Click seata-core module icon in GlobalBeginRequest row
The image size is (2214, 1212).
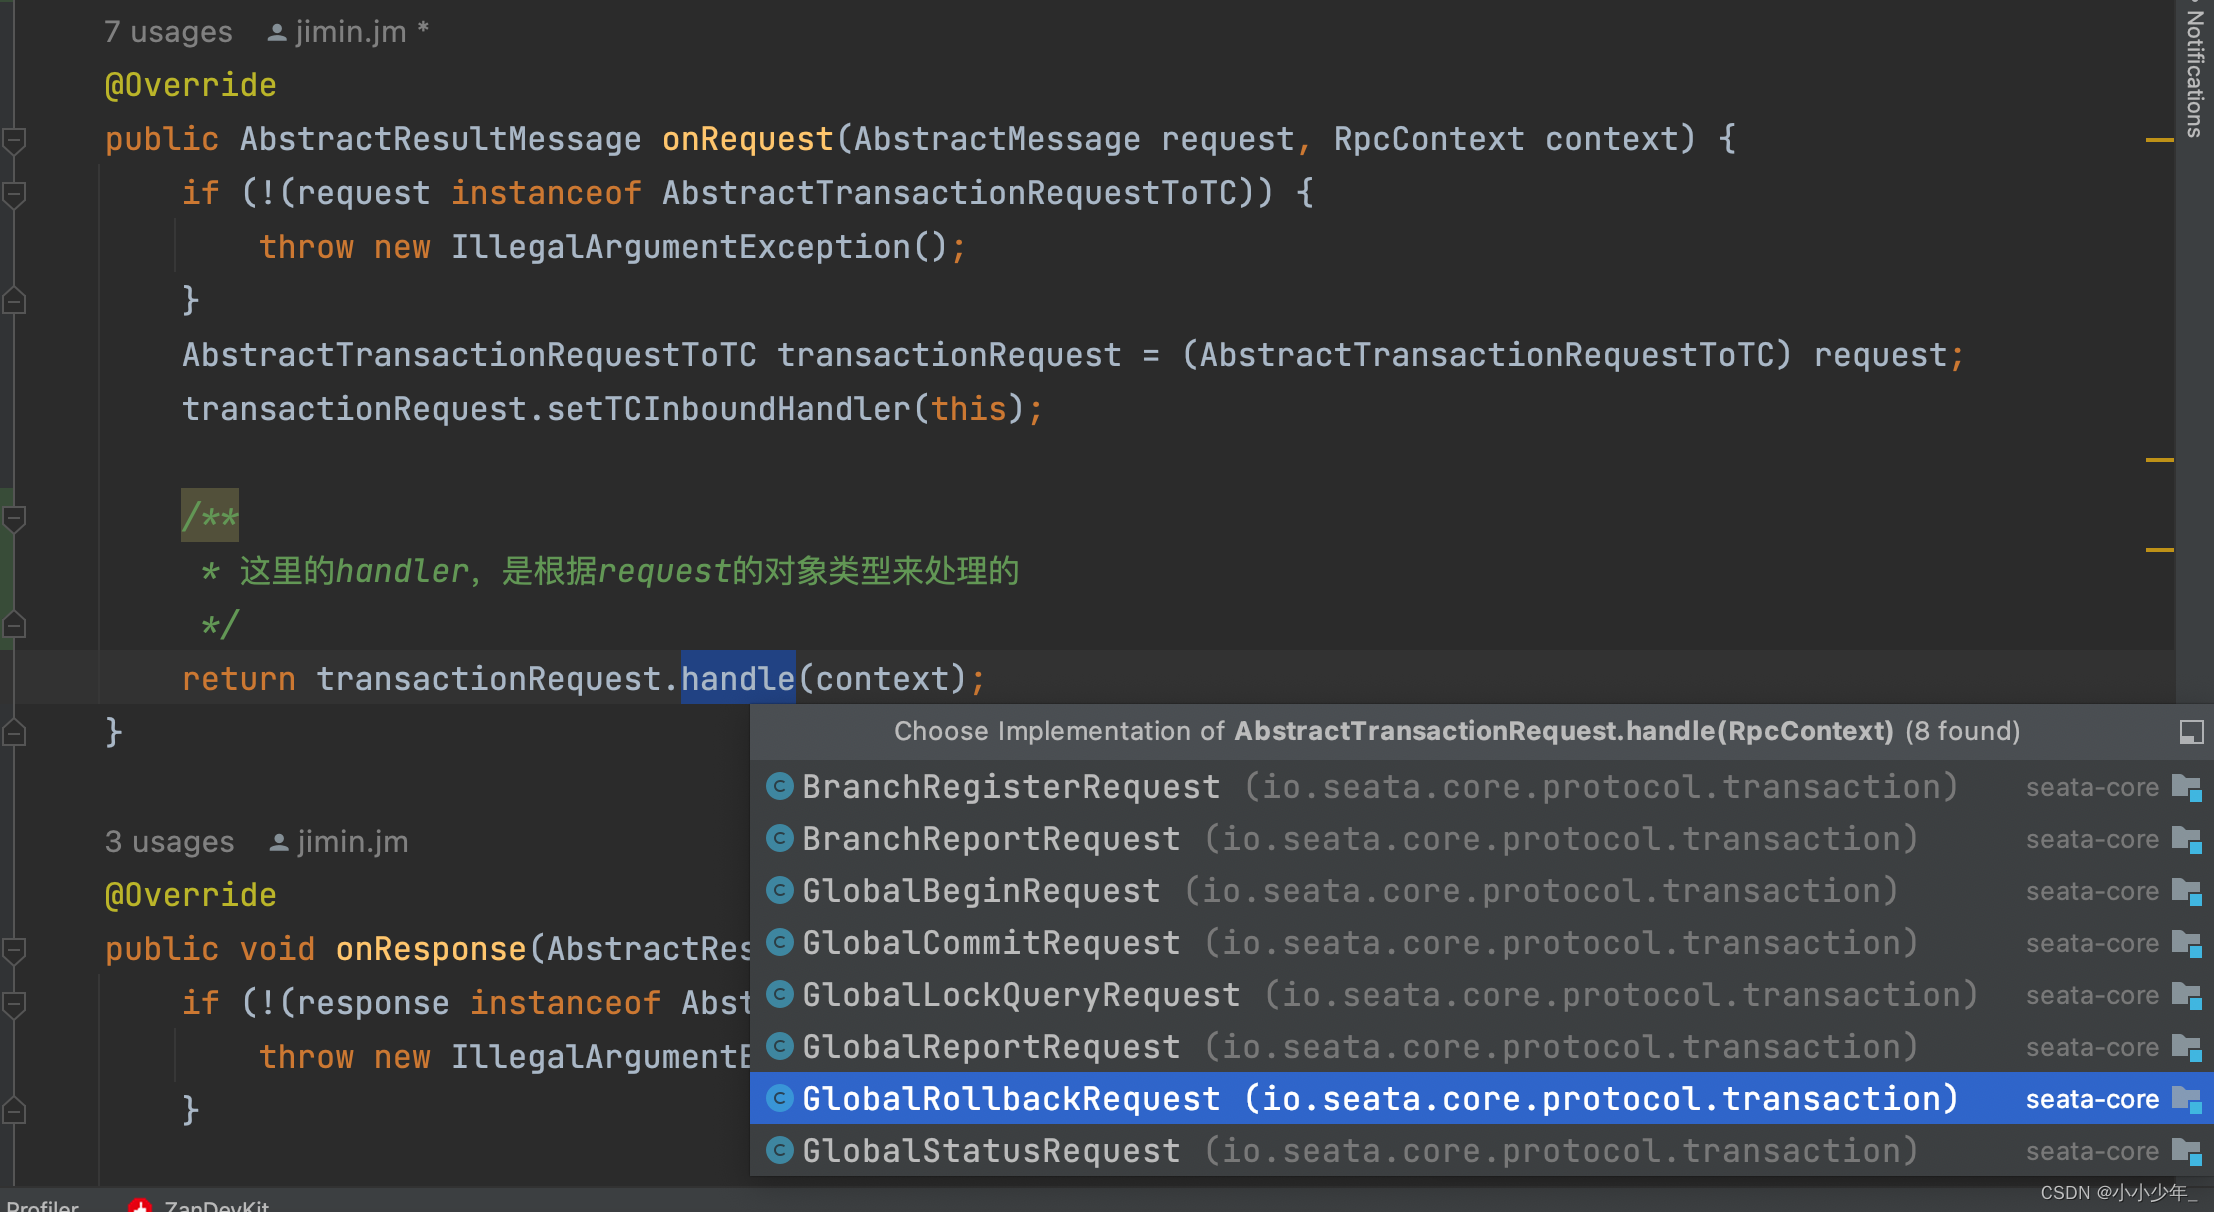[x=2187, y=892]
